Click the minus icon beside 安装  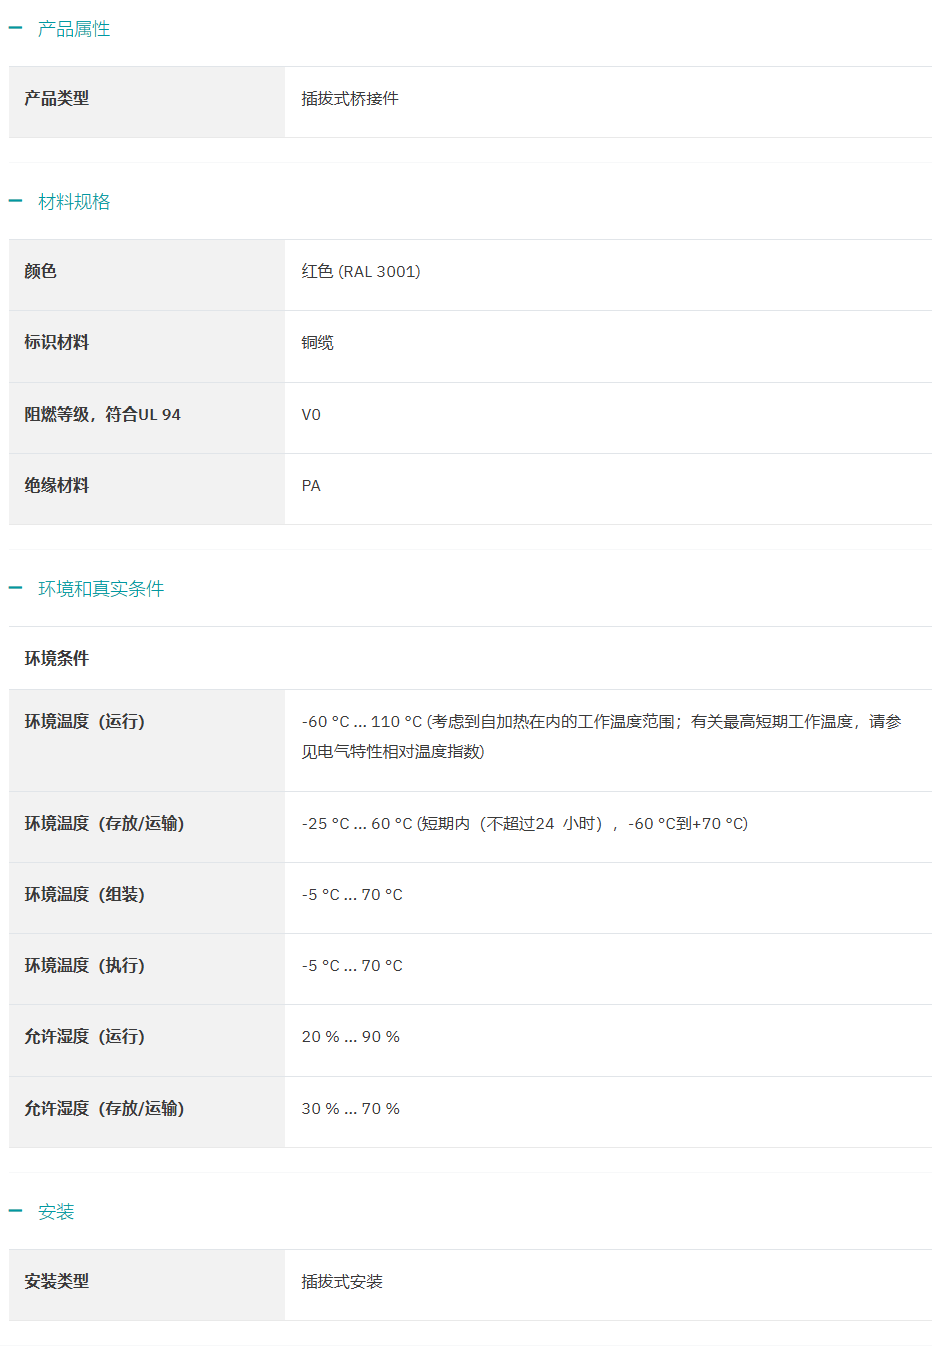[x=15, y=1211]
